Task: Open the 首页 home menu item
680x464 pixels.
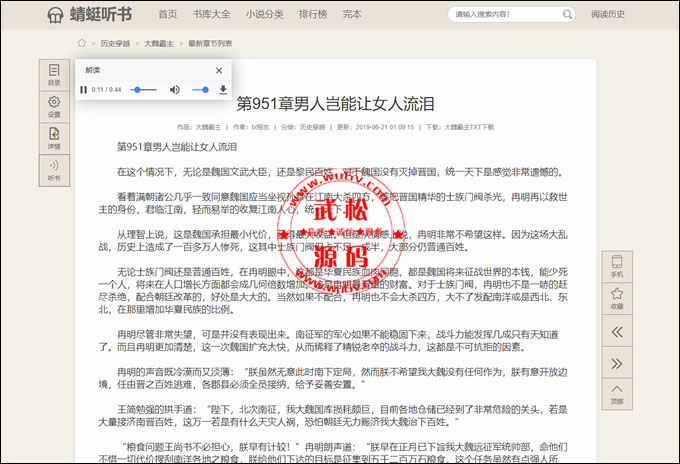Action: (168, 14)
